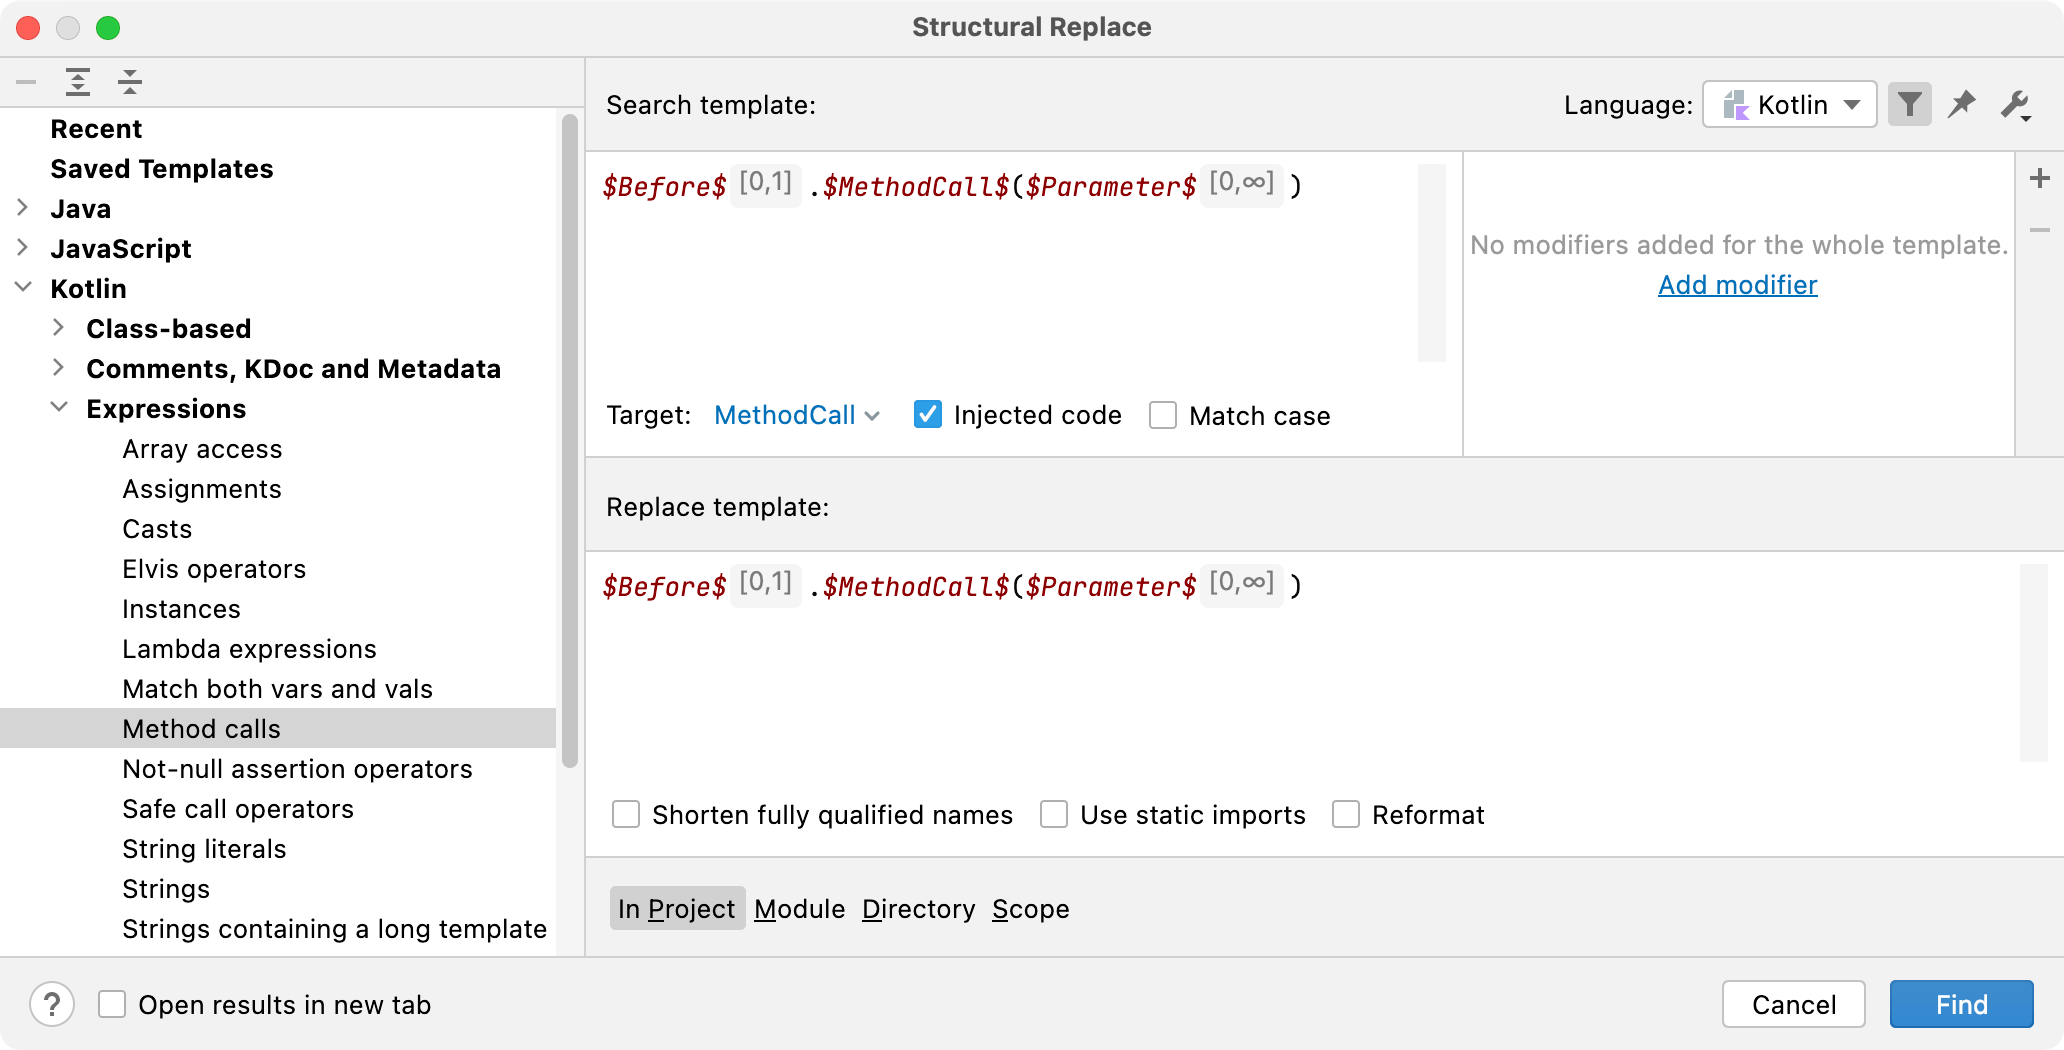The height and width of the screenshot is (1050, 2064).
Task: Enable the Match case option
Action: click(1162, 414)
